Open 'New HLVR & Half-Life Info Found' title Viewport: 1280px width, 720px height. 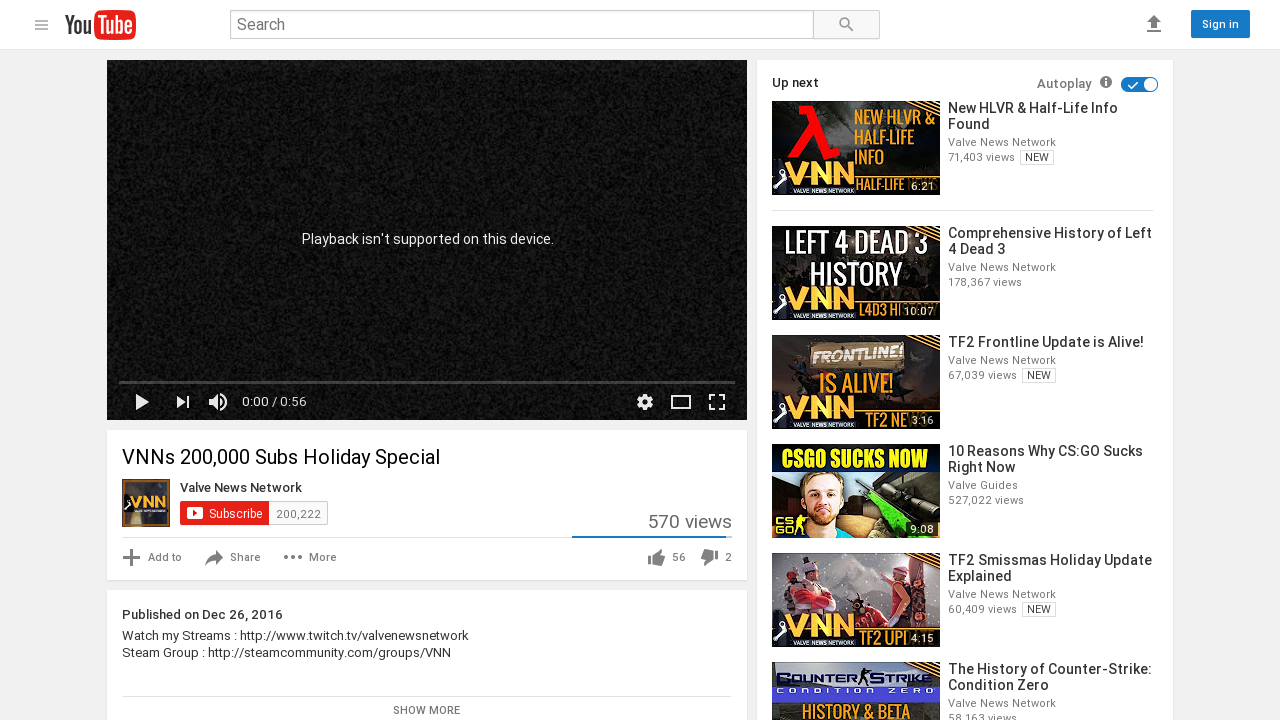click(x=1033, y=116)
